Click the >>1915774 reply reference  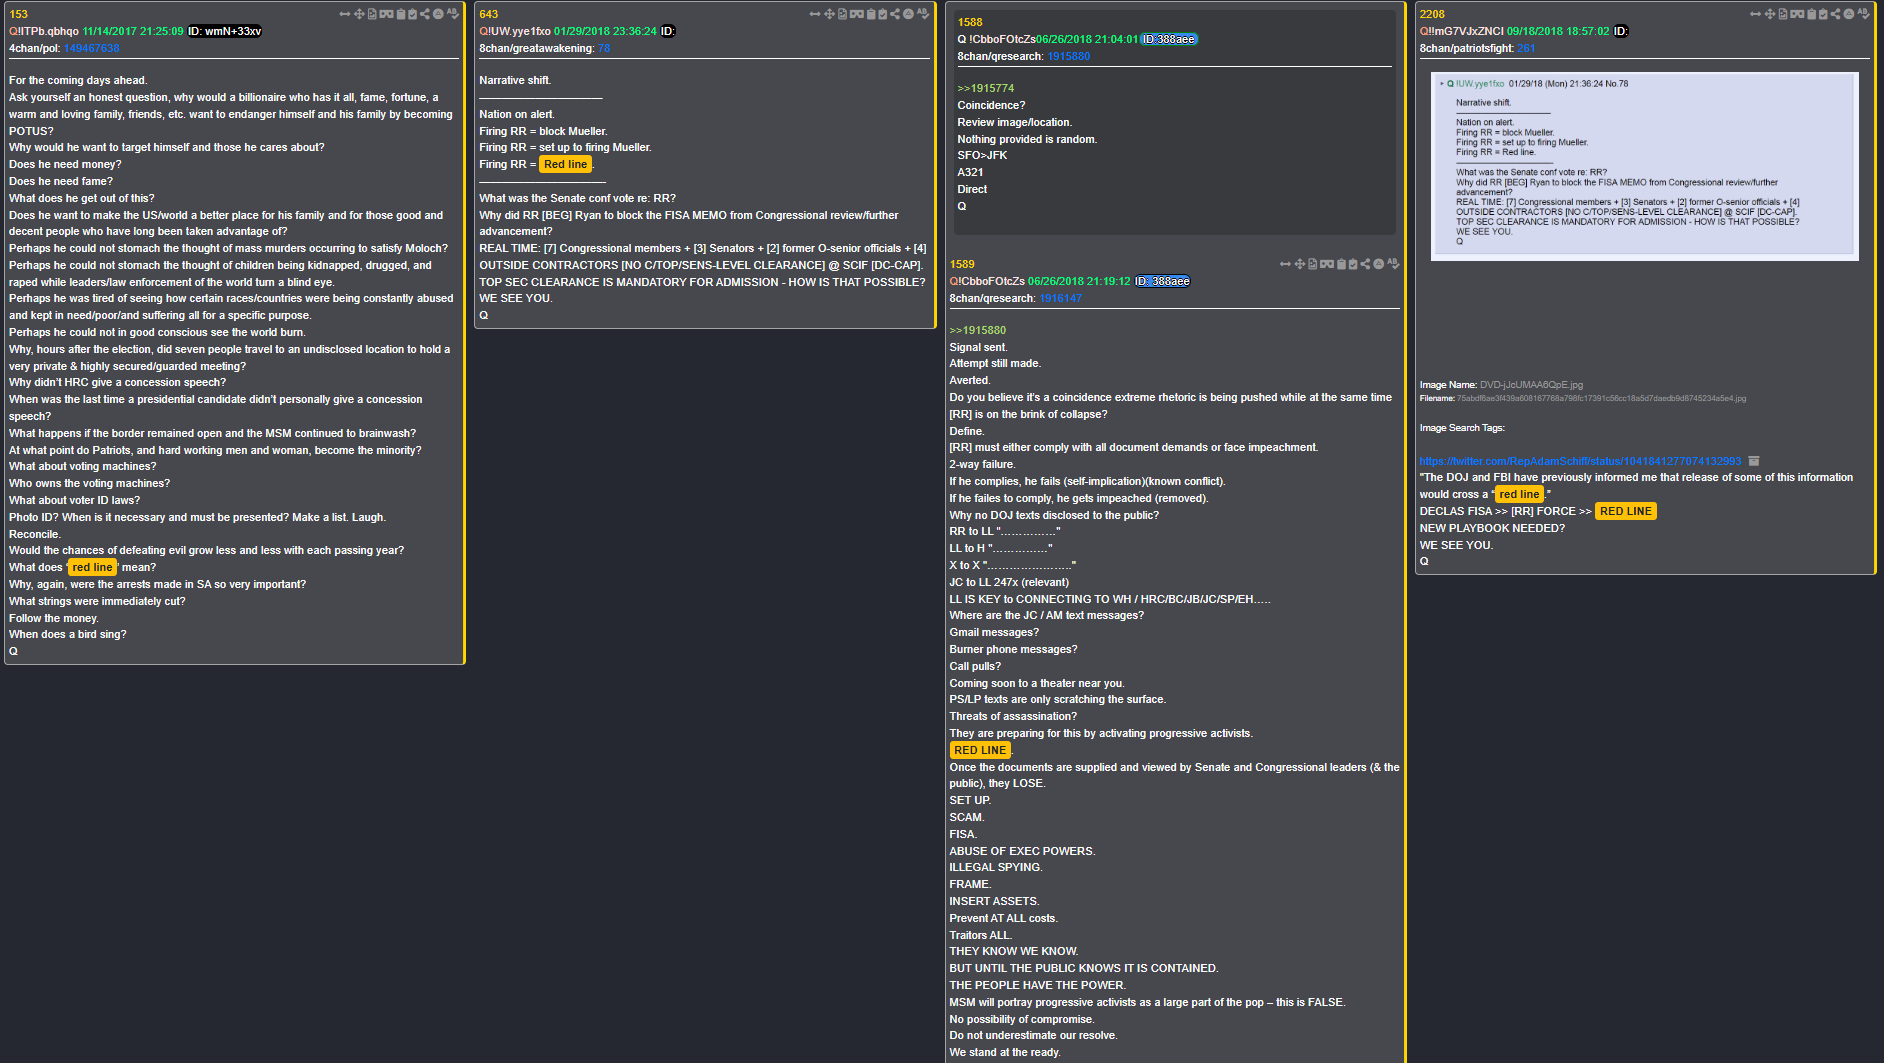point(986,88)
